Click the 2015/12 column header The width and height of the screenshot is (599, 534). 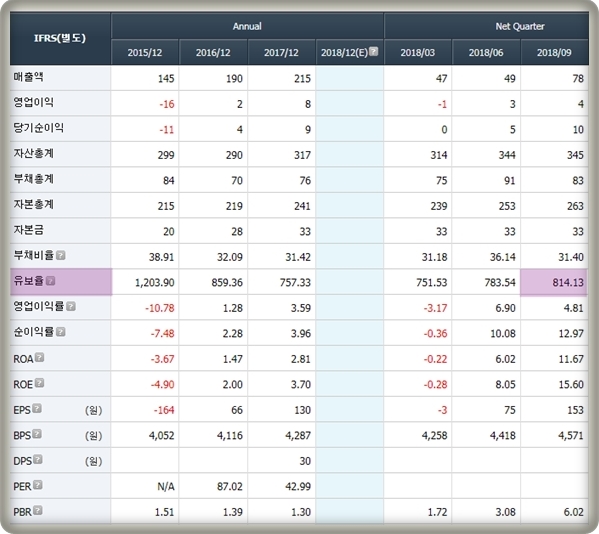coord(145,52)
